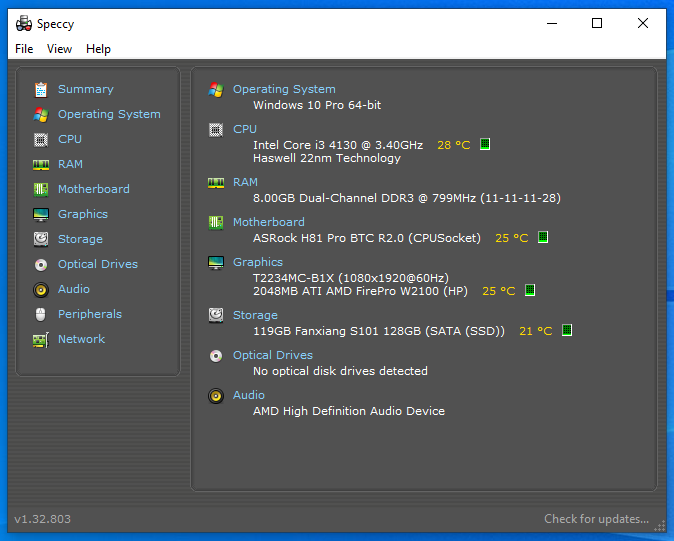Click the green temperature indicator beside motherboard 25 °C
This screenshot has height=541, width=674.
[543, 237]
